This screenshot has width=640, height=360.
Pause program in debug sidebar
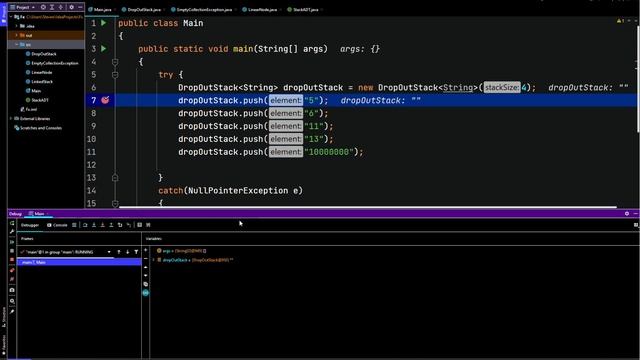pyautogui.click(x=12, y=251)
